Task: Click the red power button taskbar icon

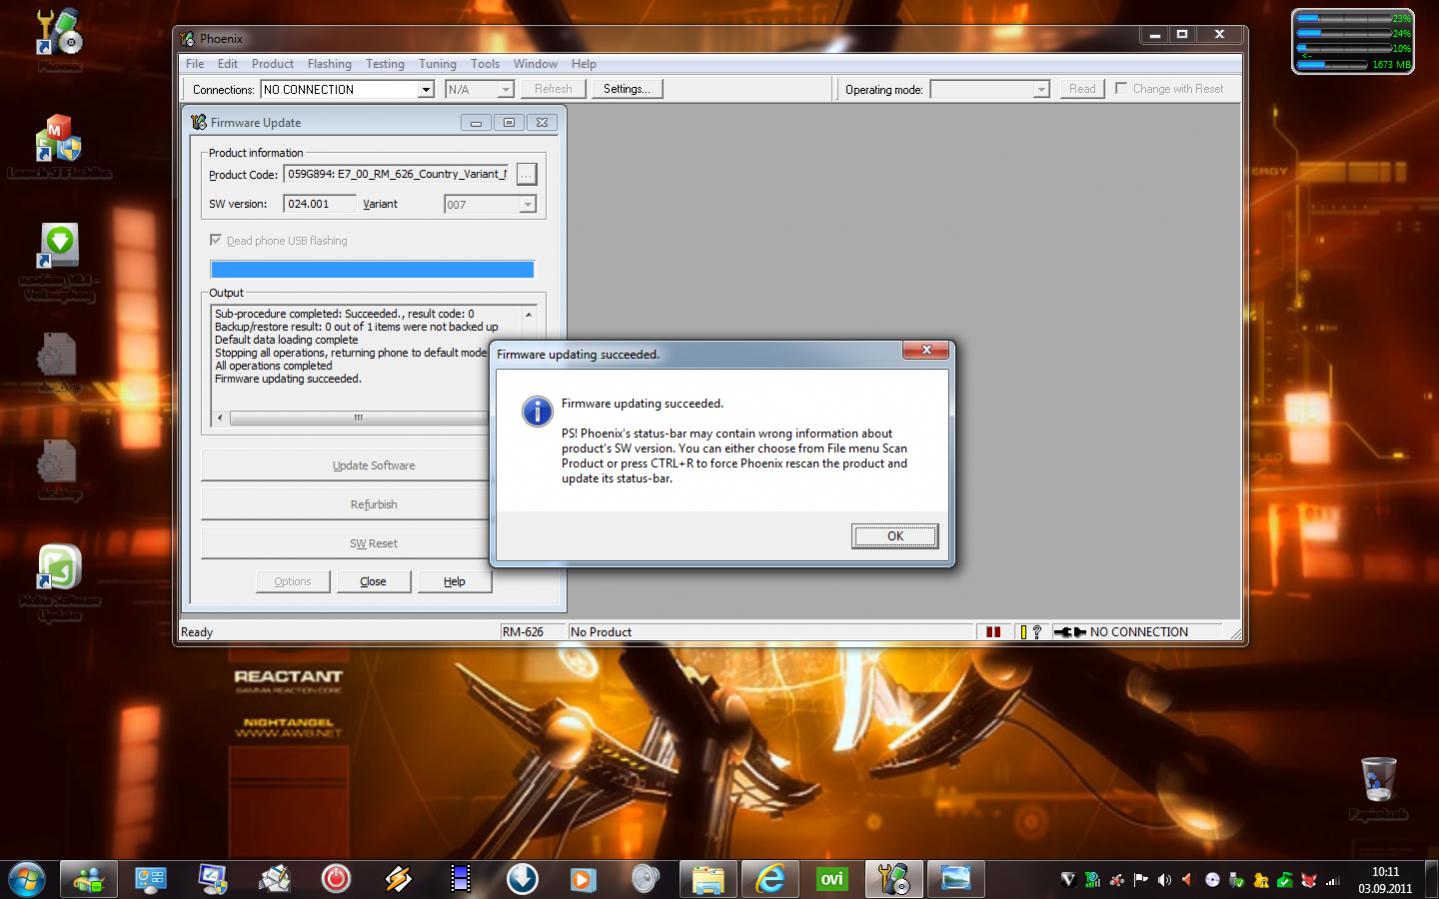Action: point(336,879)
